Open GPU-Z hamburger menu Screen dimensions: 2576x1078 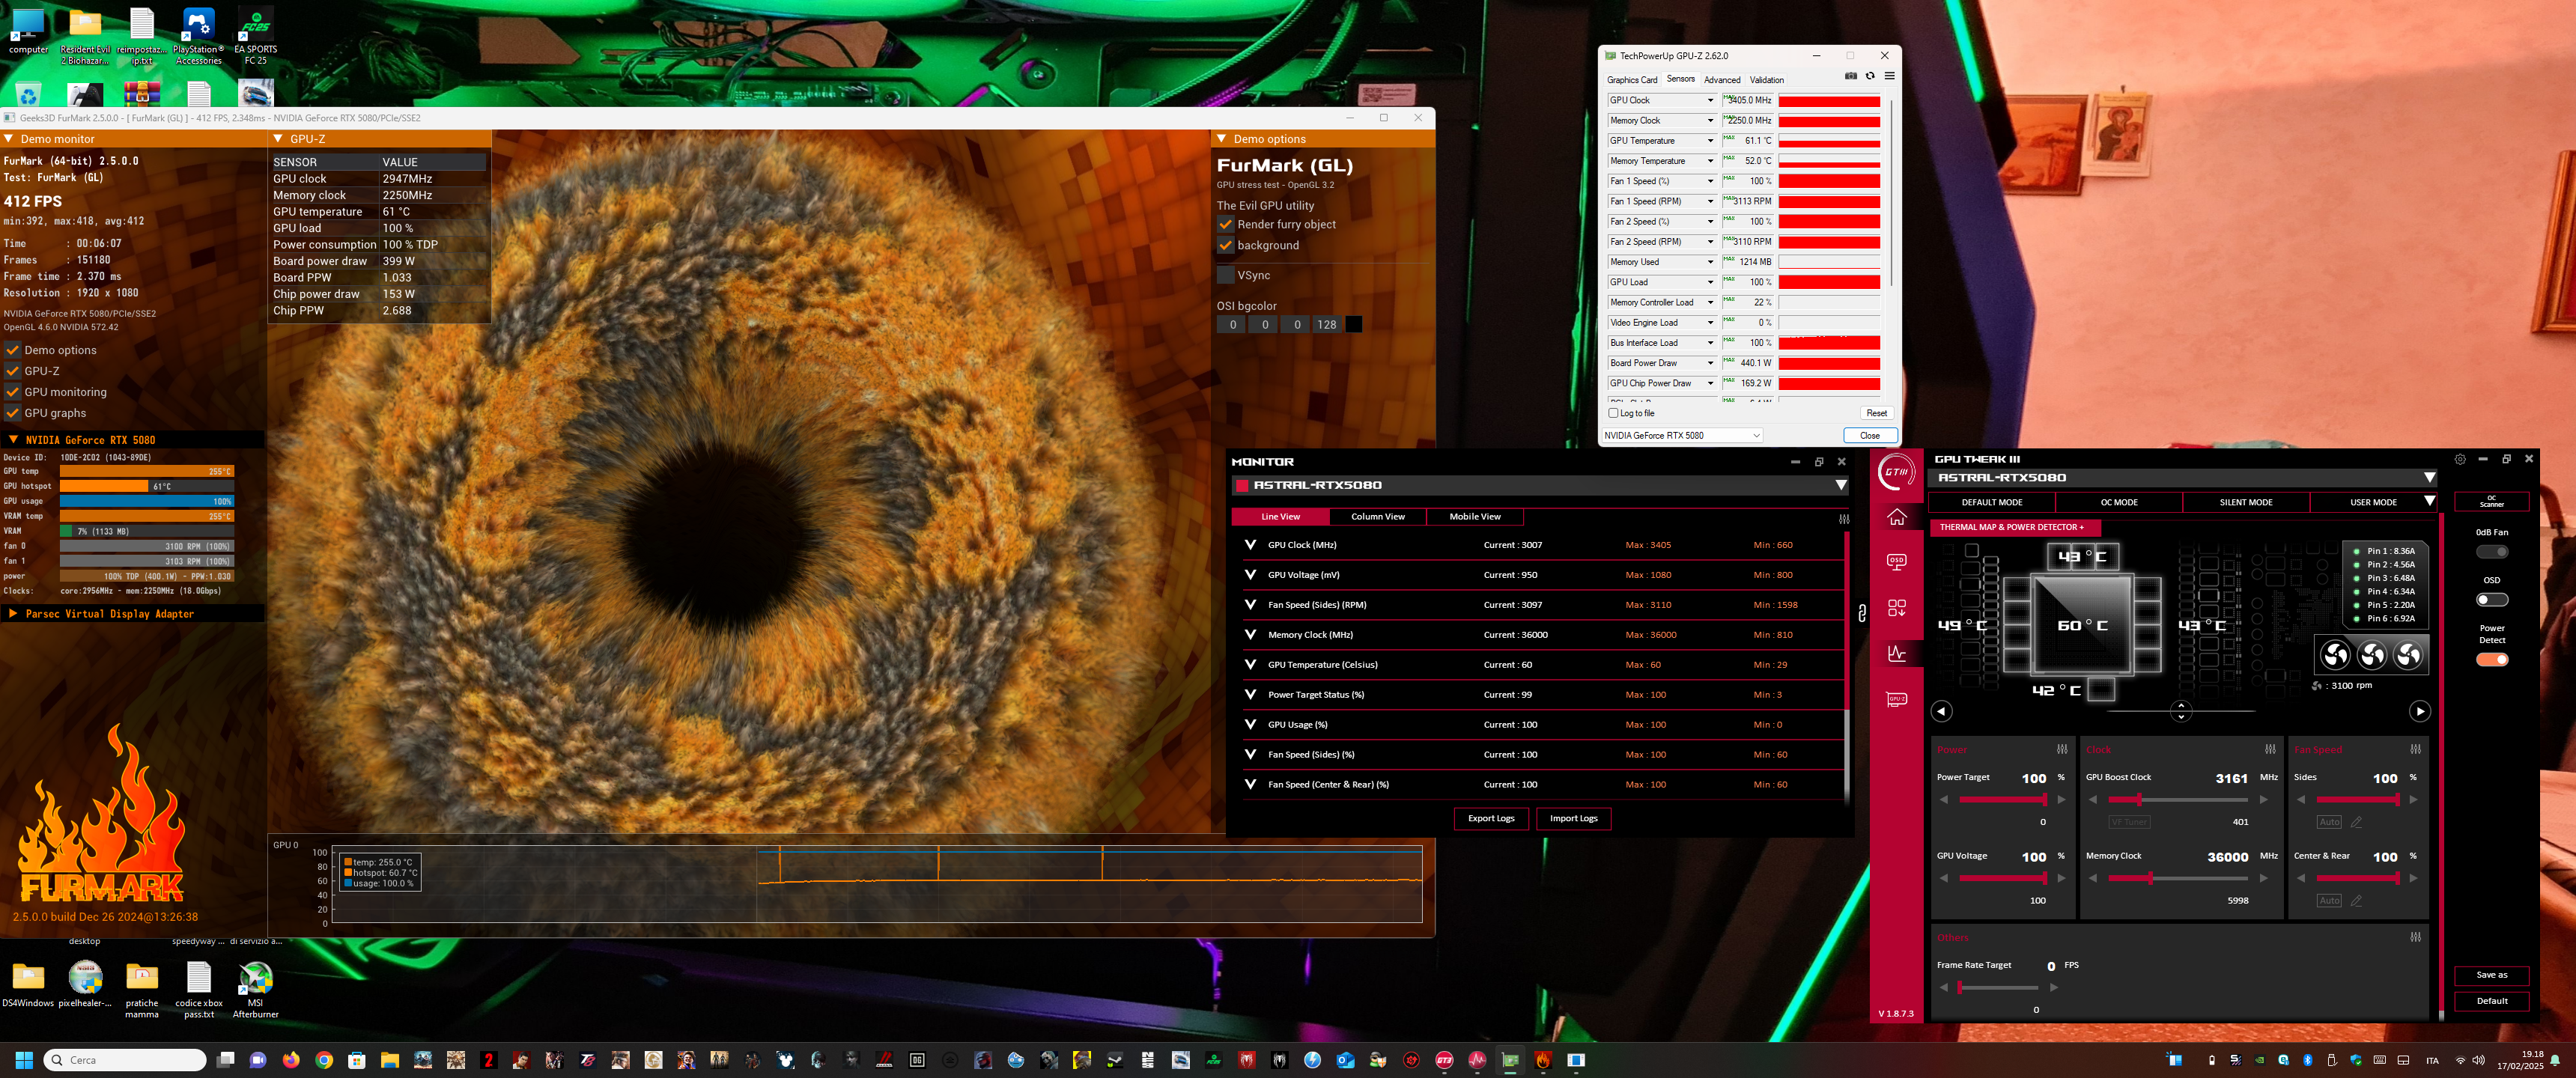pos(1889,76)
